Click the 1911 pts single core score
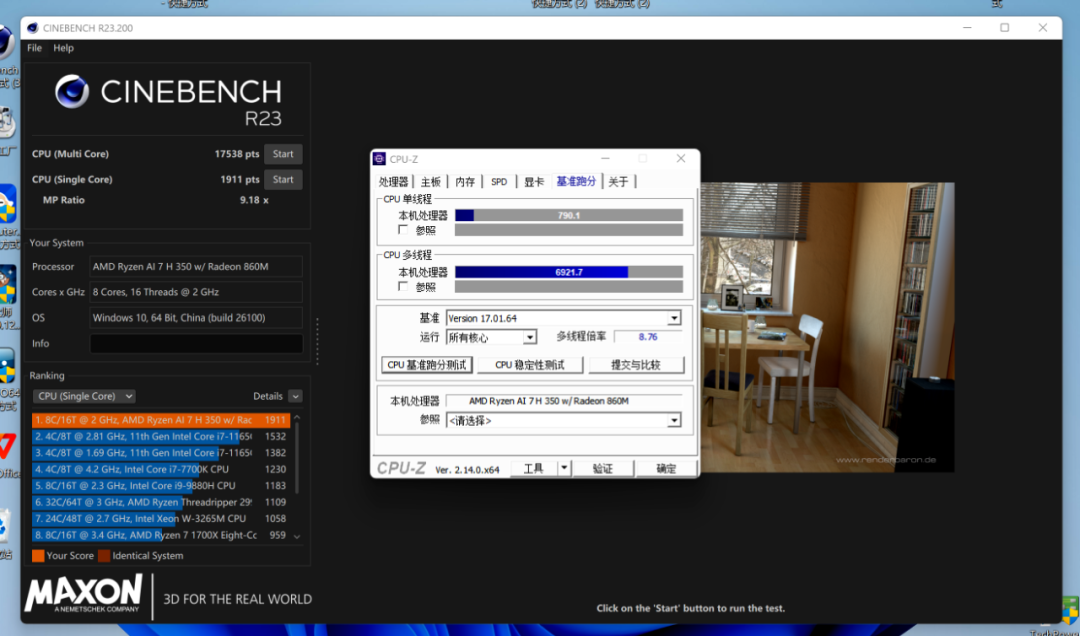Image resolution: width=1080 pixels, height=636 pixels. pyautogui.click(x=240, y=179)
